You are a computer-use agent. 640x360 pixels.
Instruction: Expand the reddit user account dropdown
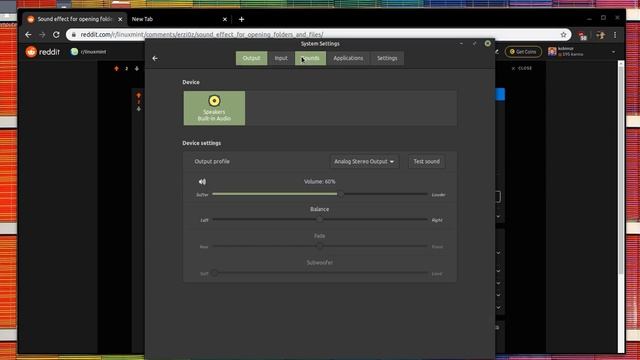point(613,52)
